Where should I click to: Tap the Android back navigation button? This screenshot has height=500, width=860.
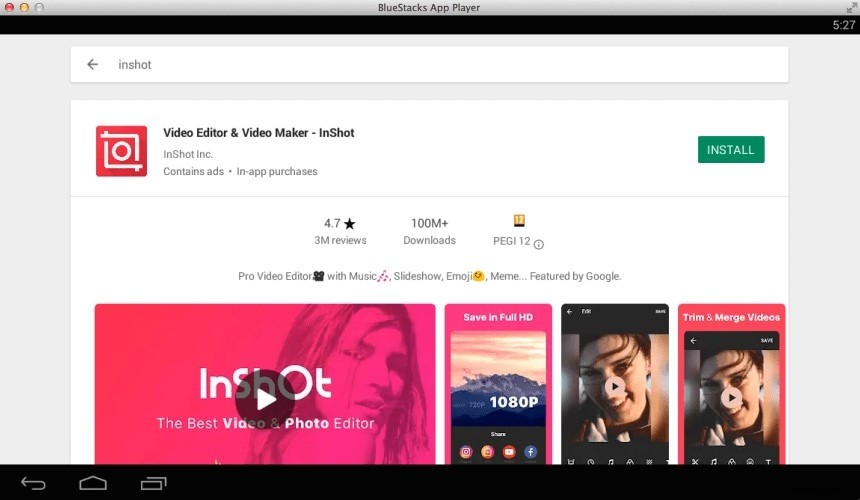[x=33, y=483]
